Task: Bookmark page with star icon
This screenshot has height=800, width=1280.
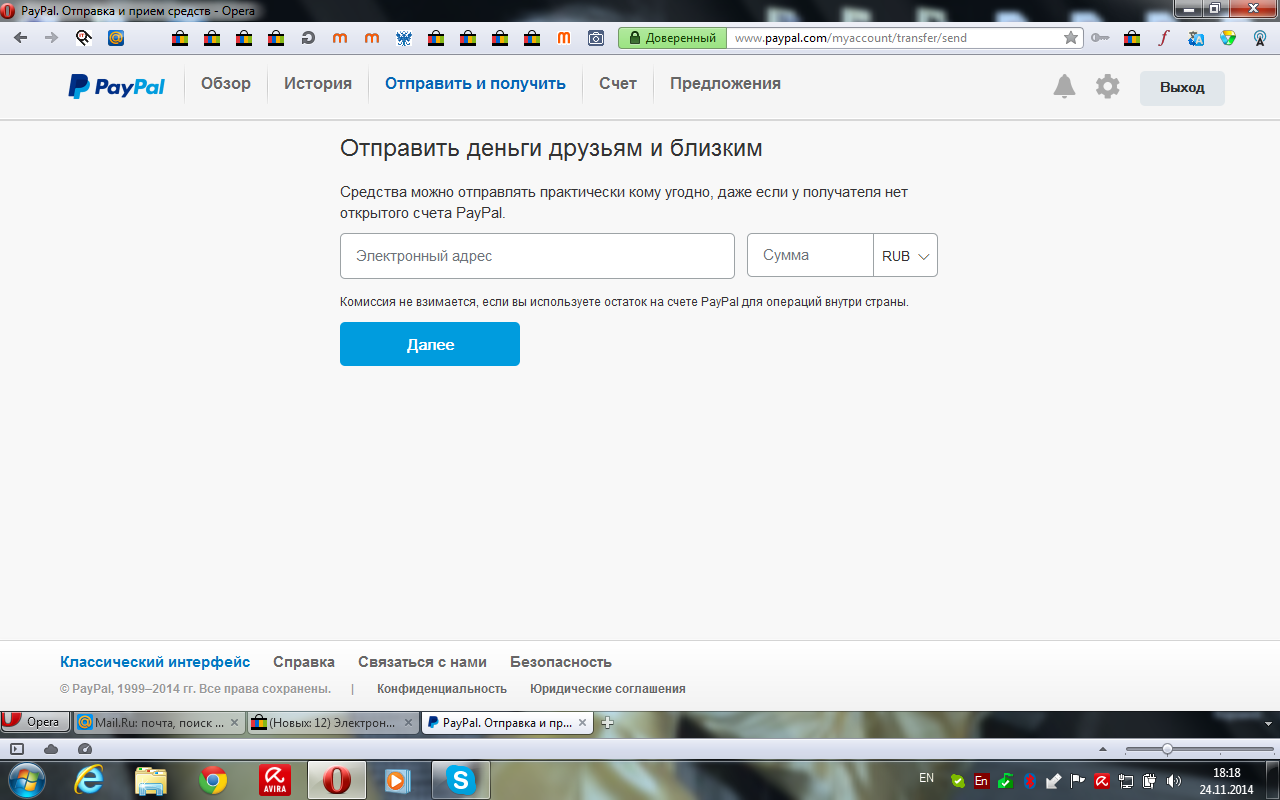Action: 1071,38
